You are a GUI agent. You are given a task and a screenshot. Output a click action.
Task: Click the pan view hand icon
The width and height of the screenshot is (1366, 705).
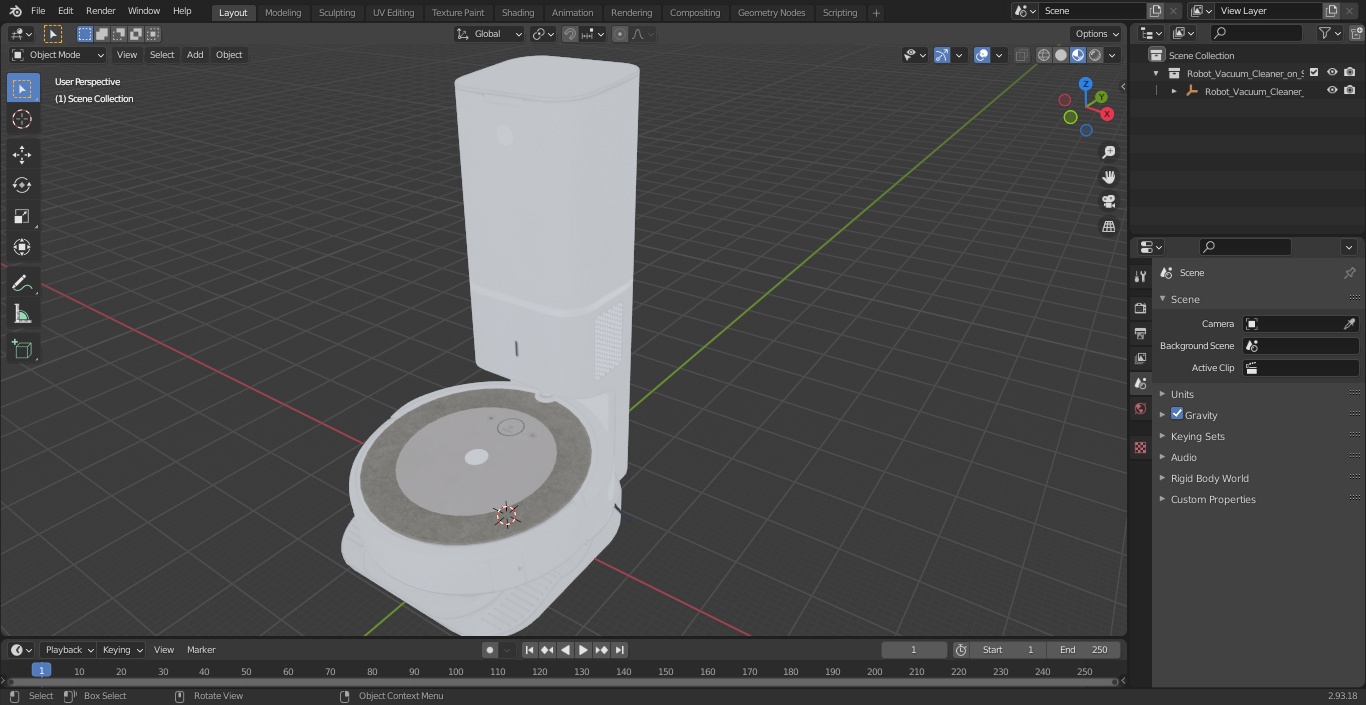(1108, 177)
